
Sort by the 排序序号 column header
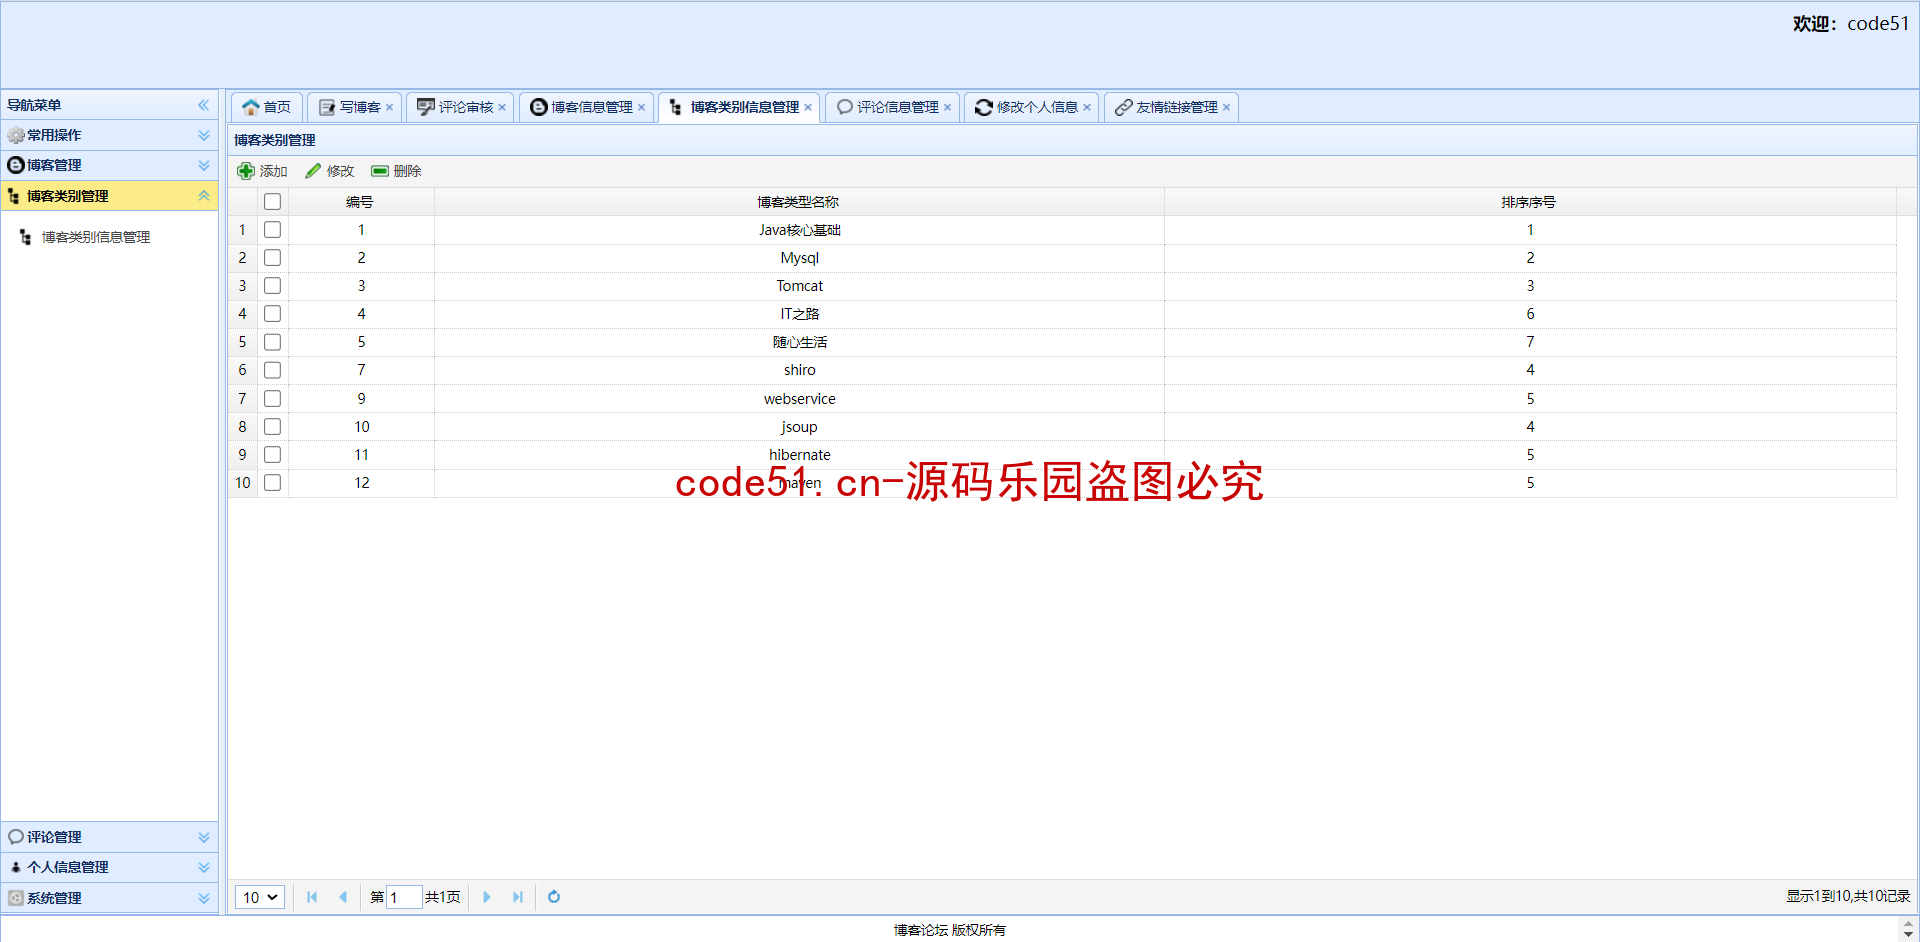[x=1529, y=202]
